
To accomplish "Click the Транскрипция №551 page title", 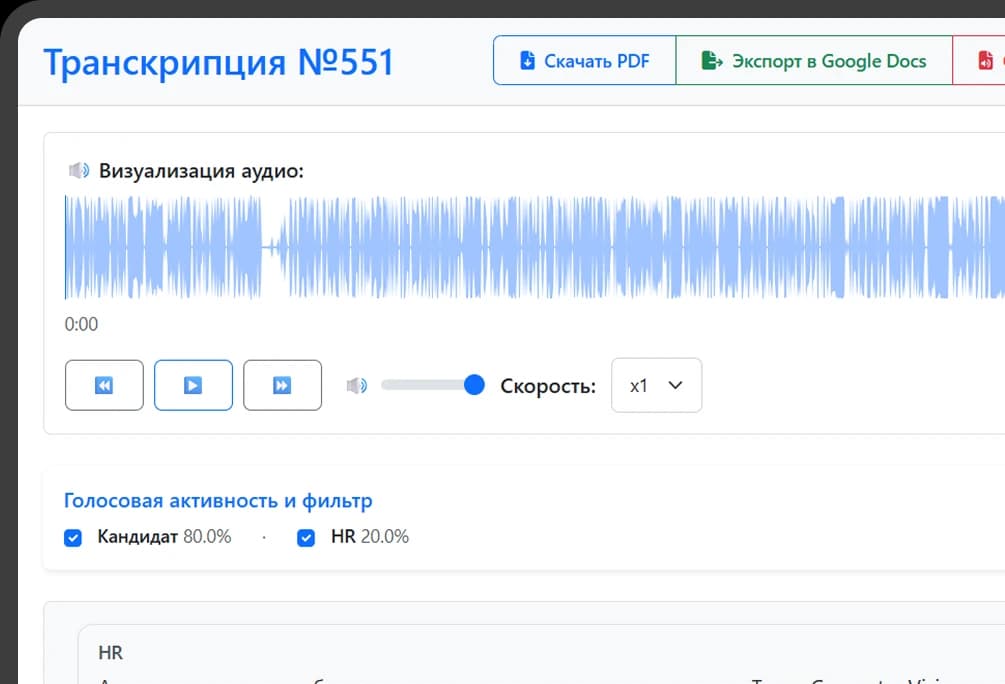I will click(218, 63).
